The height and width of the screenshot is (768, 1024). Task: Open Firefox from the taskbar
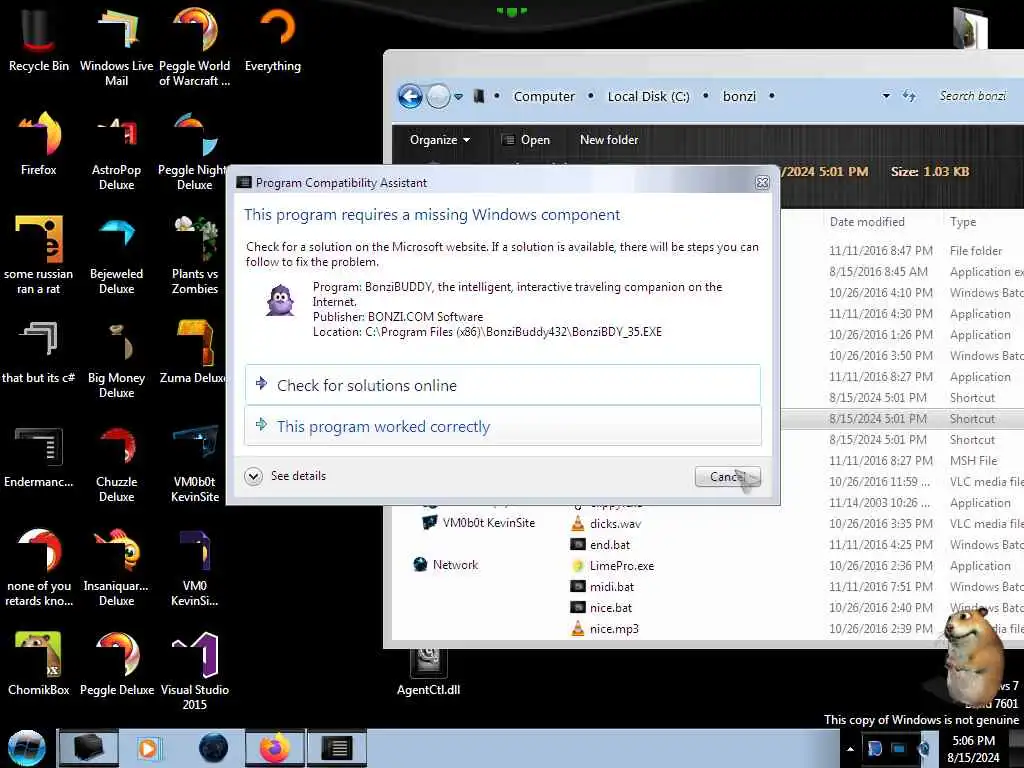(x=275, y=748)
